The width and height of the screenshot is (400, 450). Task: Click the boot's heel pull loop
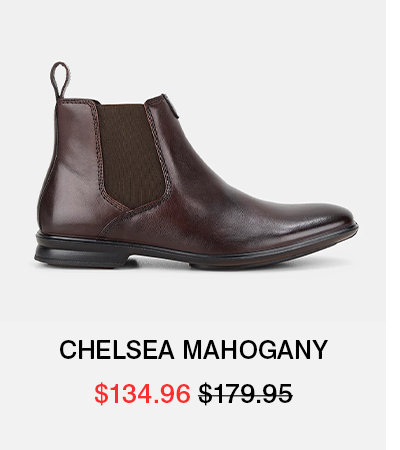[x=59, y=79]
